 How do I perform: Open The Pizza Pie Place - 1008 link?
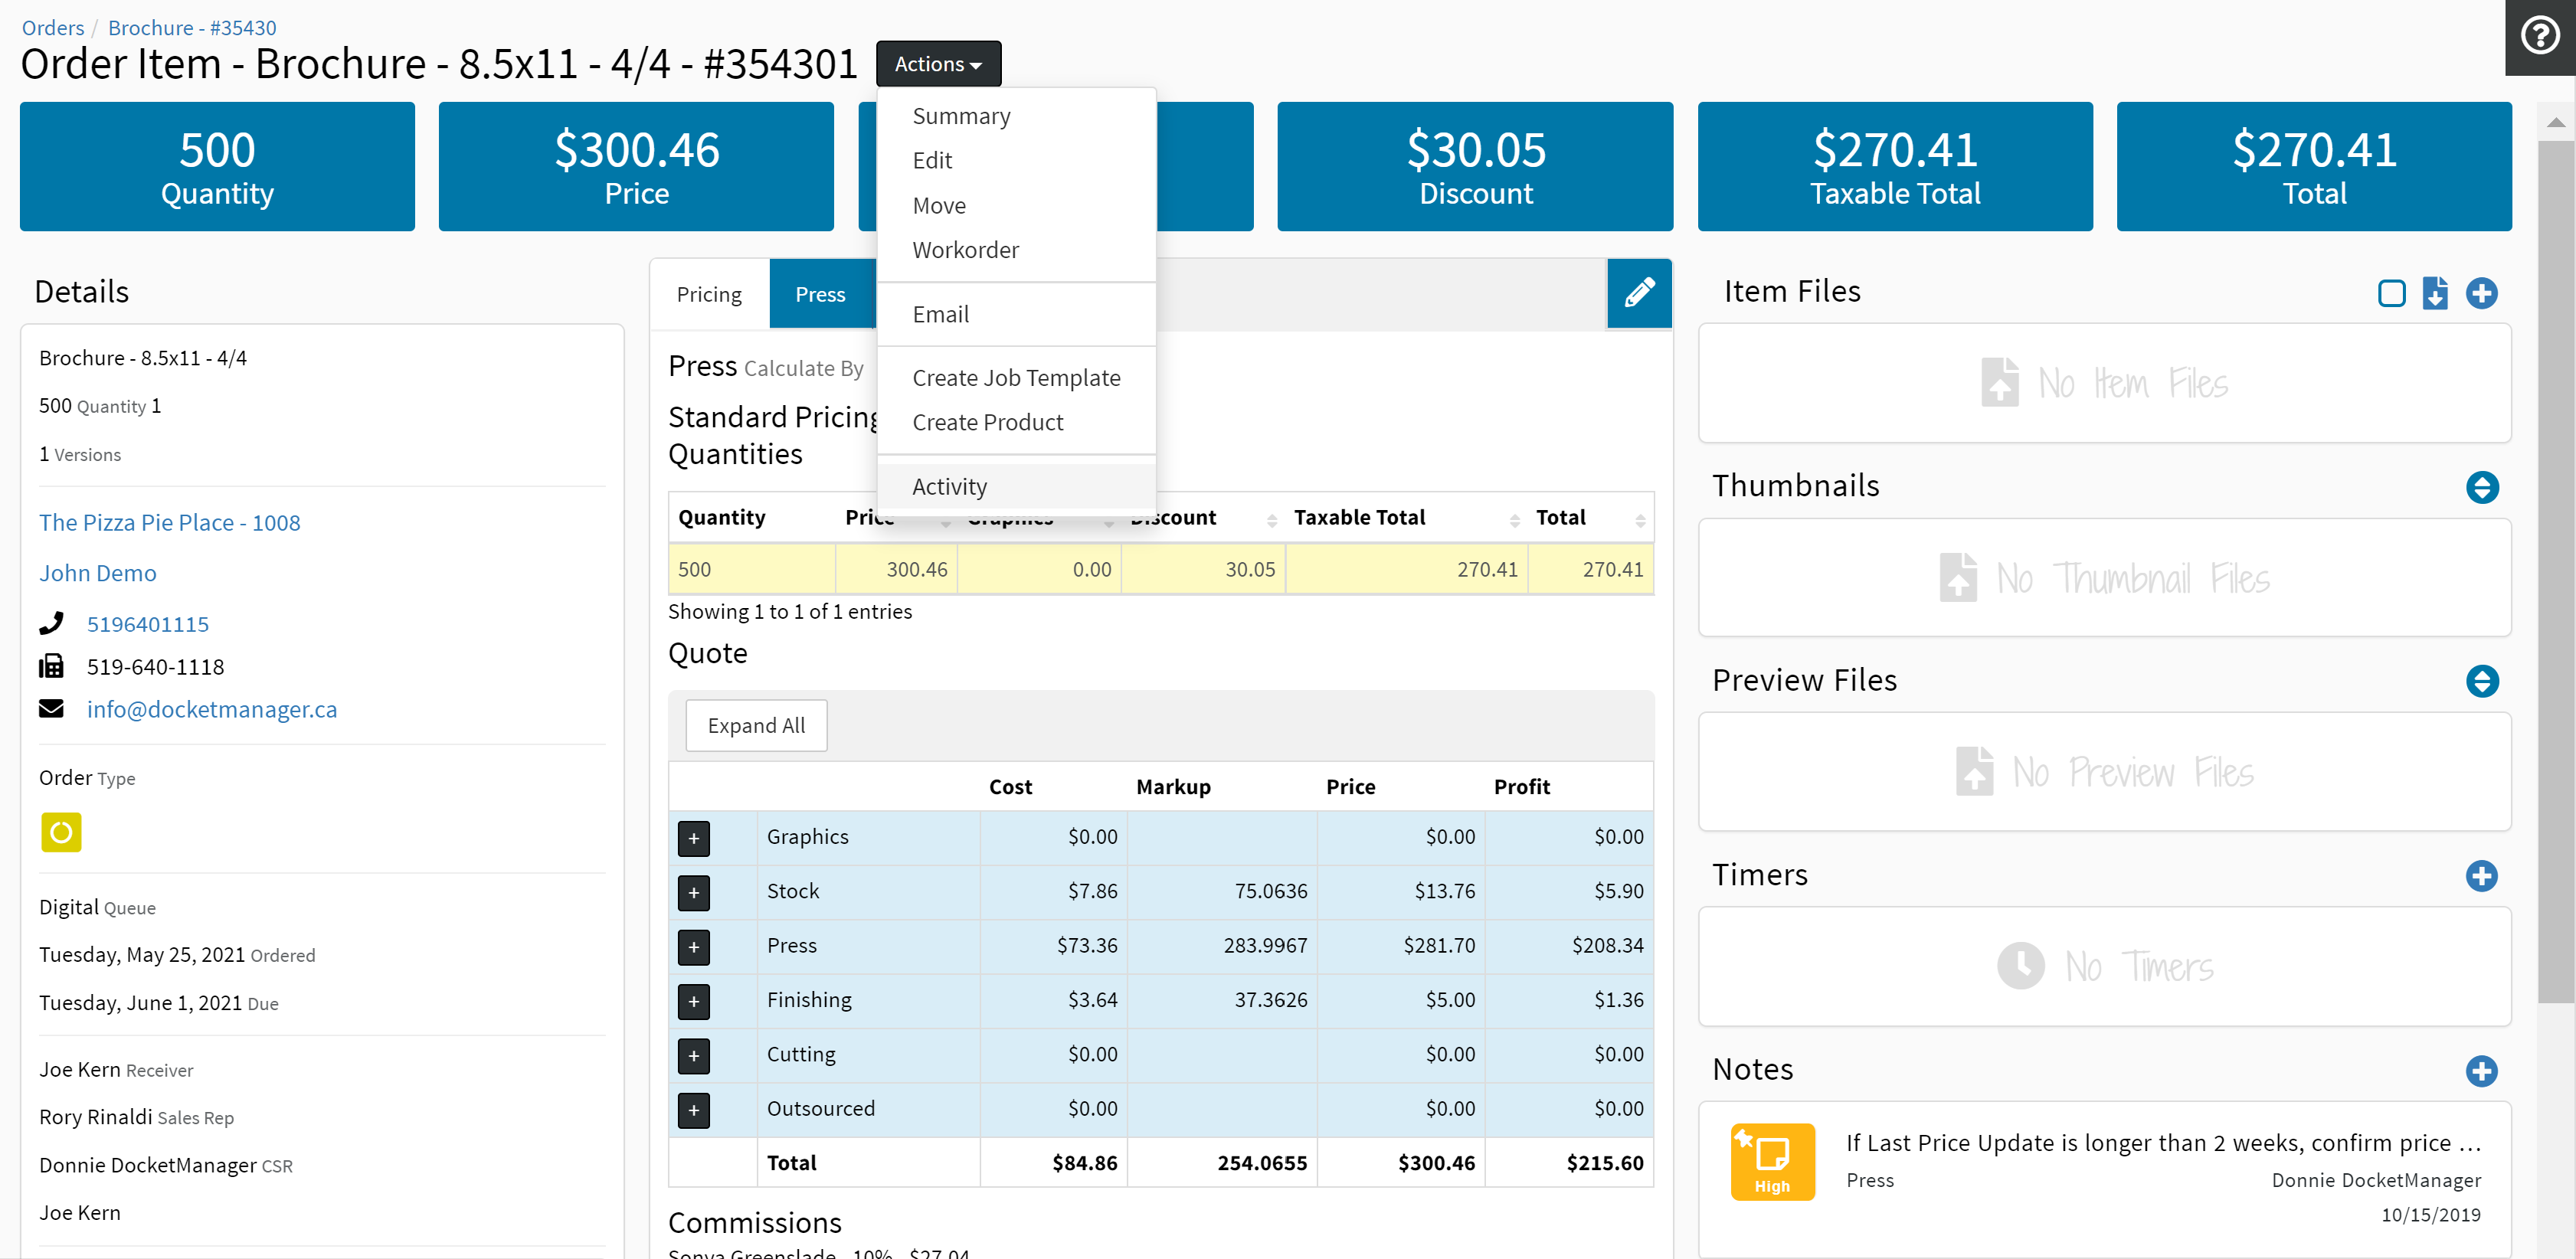tap(169, 522)
